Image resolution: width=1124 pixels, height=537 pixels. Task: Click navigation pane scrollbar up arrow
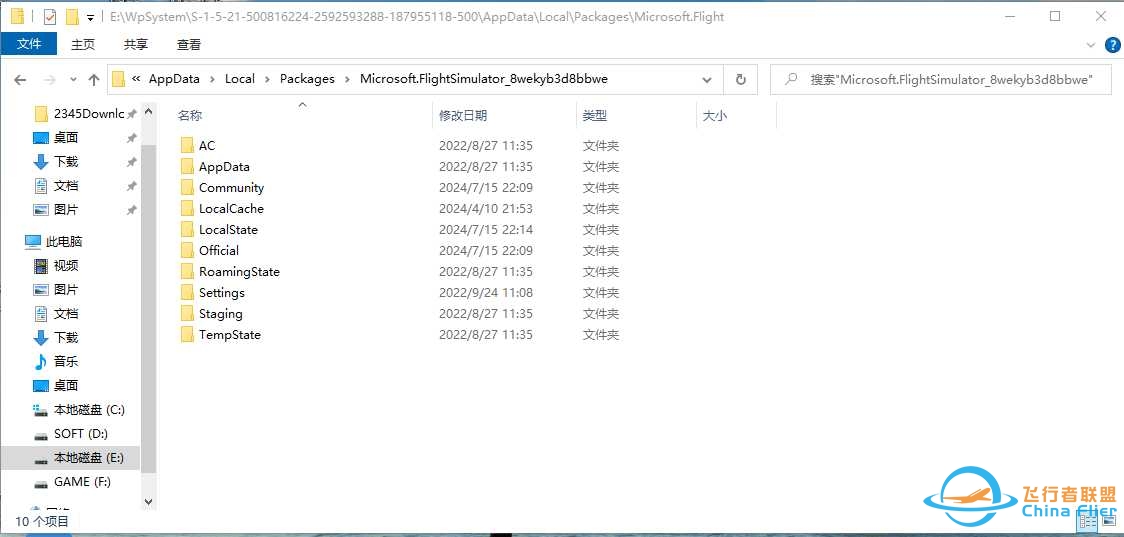[148, 111]
